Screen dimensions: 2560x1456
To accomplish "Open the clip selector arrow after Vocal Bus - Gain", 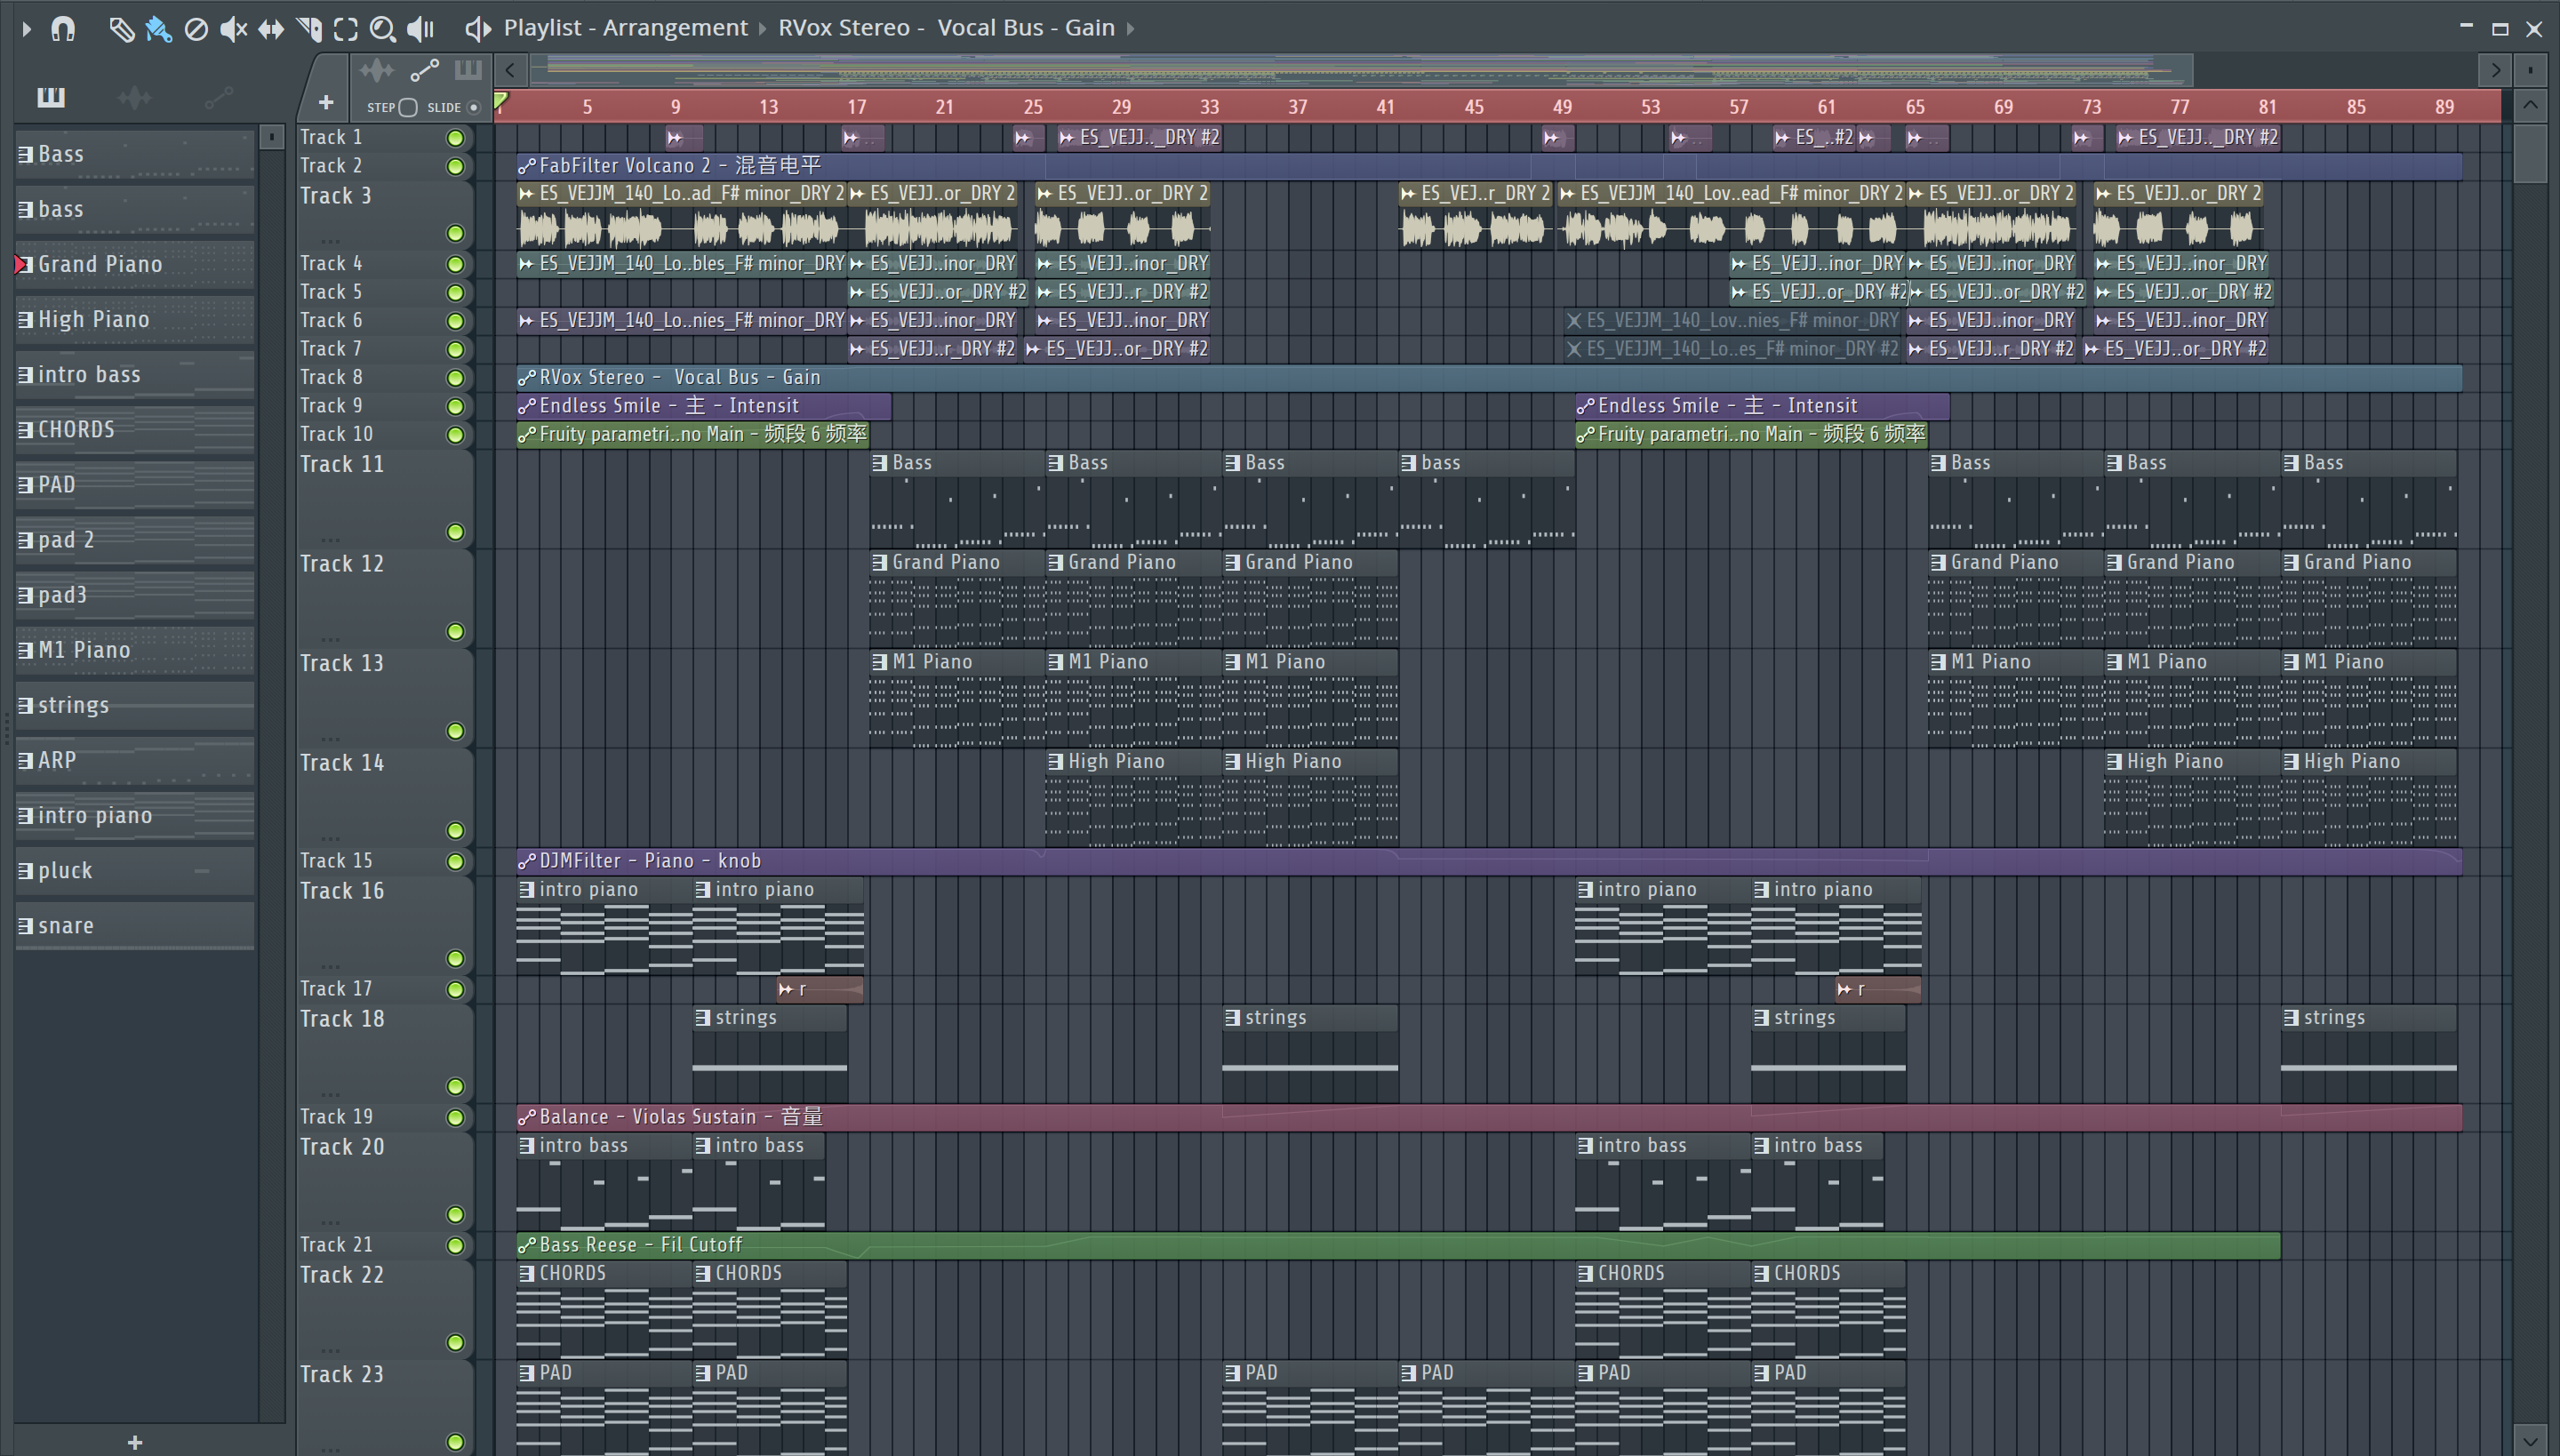I will pyautogui.click(x=1130, y=28).
